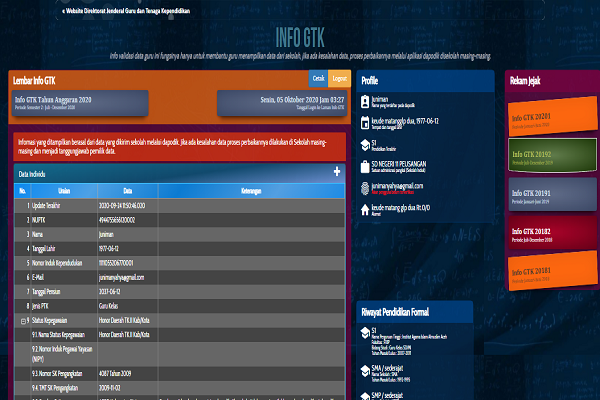Image resolution: width=600 pixels, height=400 pixels.
Task: Expand Data Individu panel with plus icon
Action: pyautogui.click(x=337, y=171)
